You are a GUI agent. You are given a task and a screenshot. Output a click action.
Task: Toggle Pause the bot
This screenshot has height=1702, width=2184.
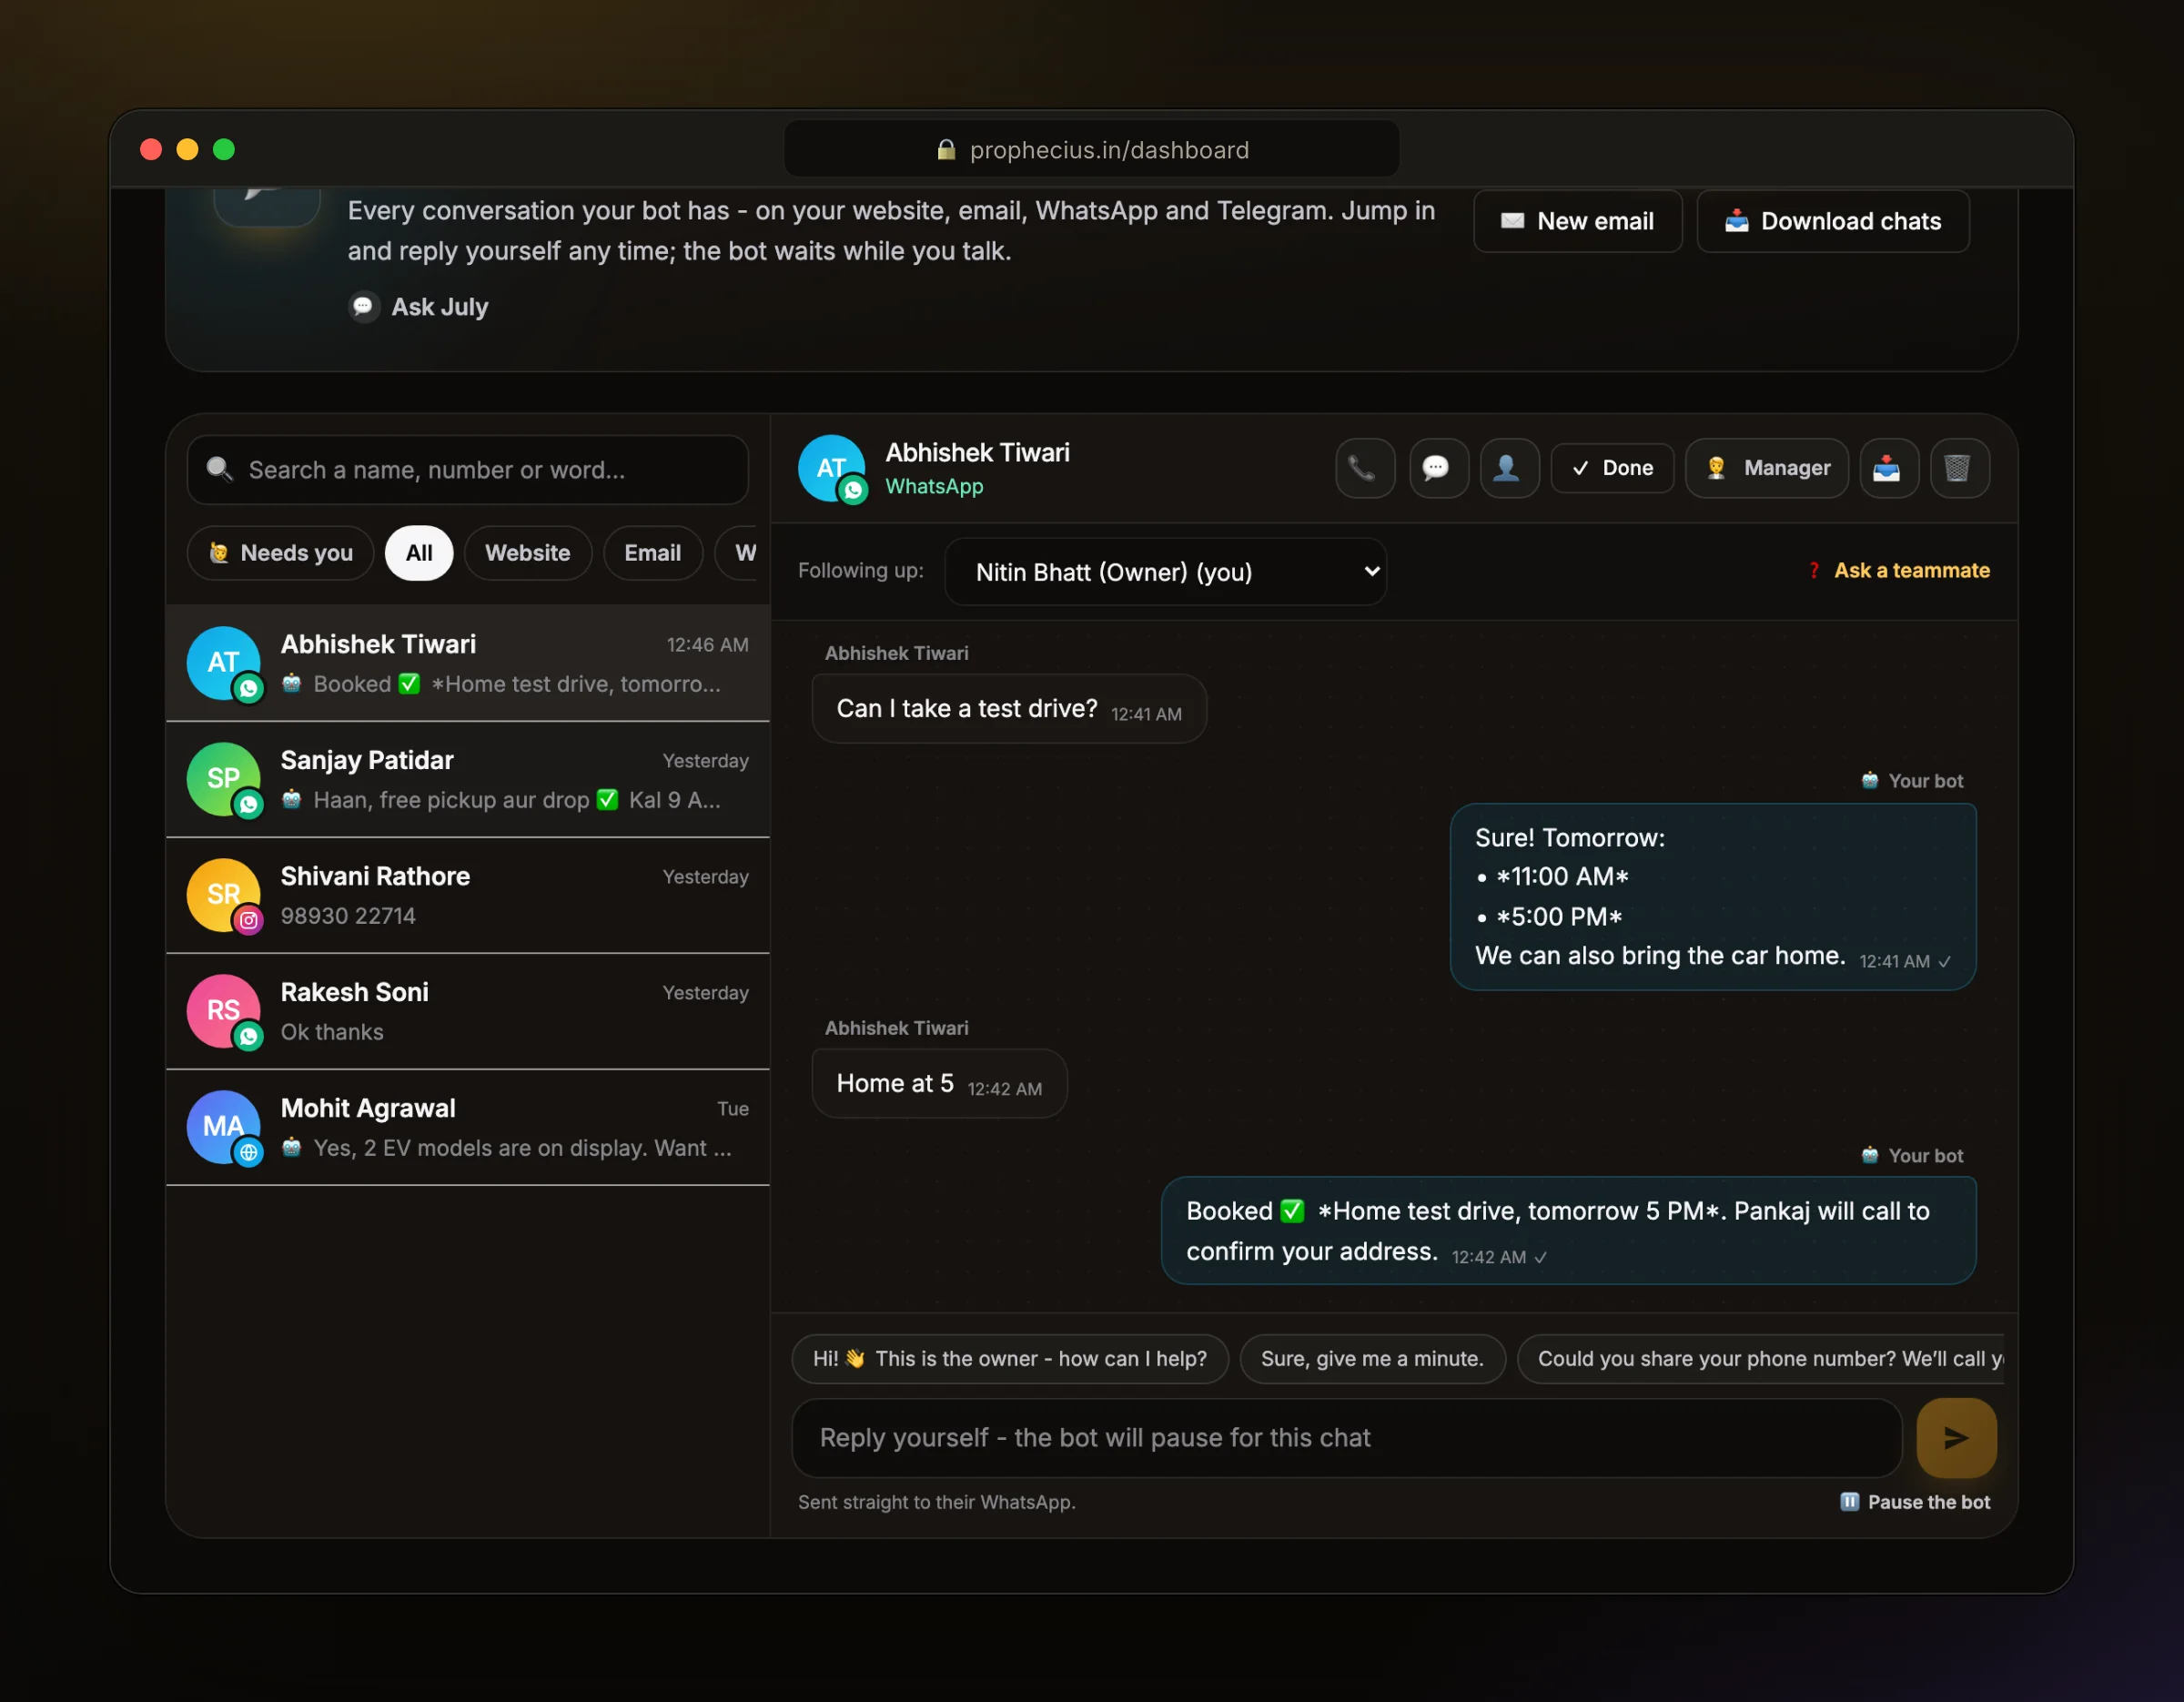point(1915,1502)
